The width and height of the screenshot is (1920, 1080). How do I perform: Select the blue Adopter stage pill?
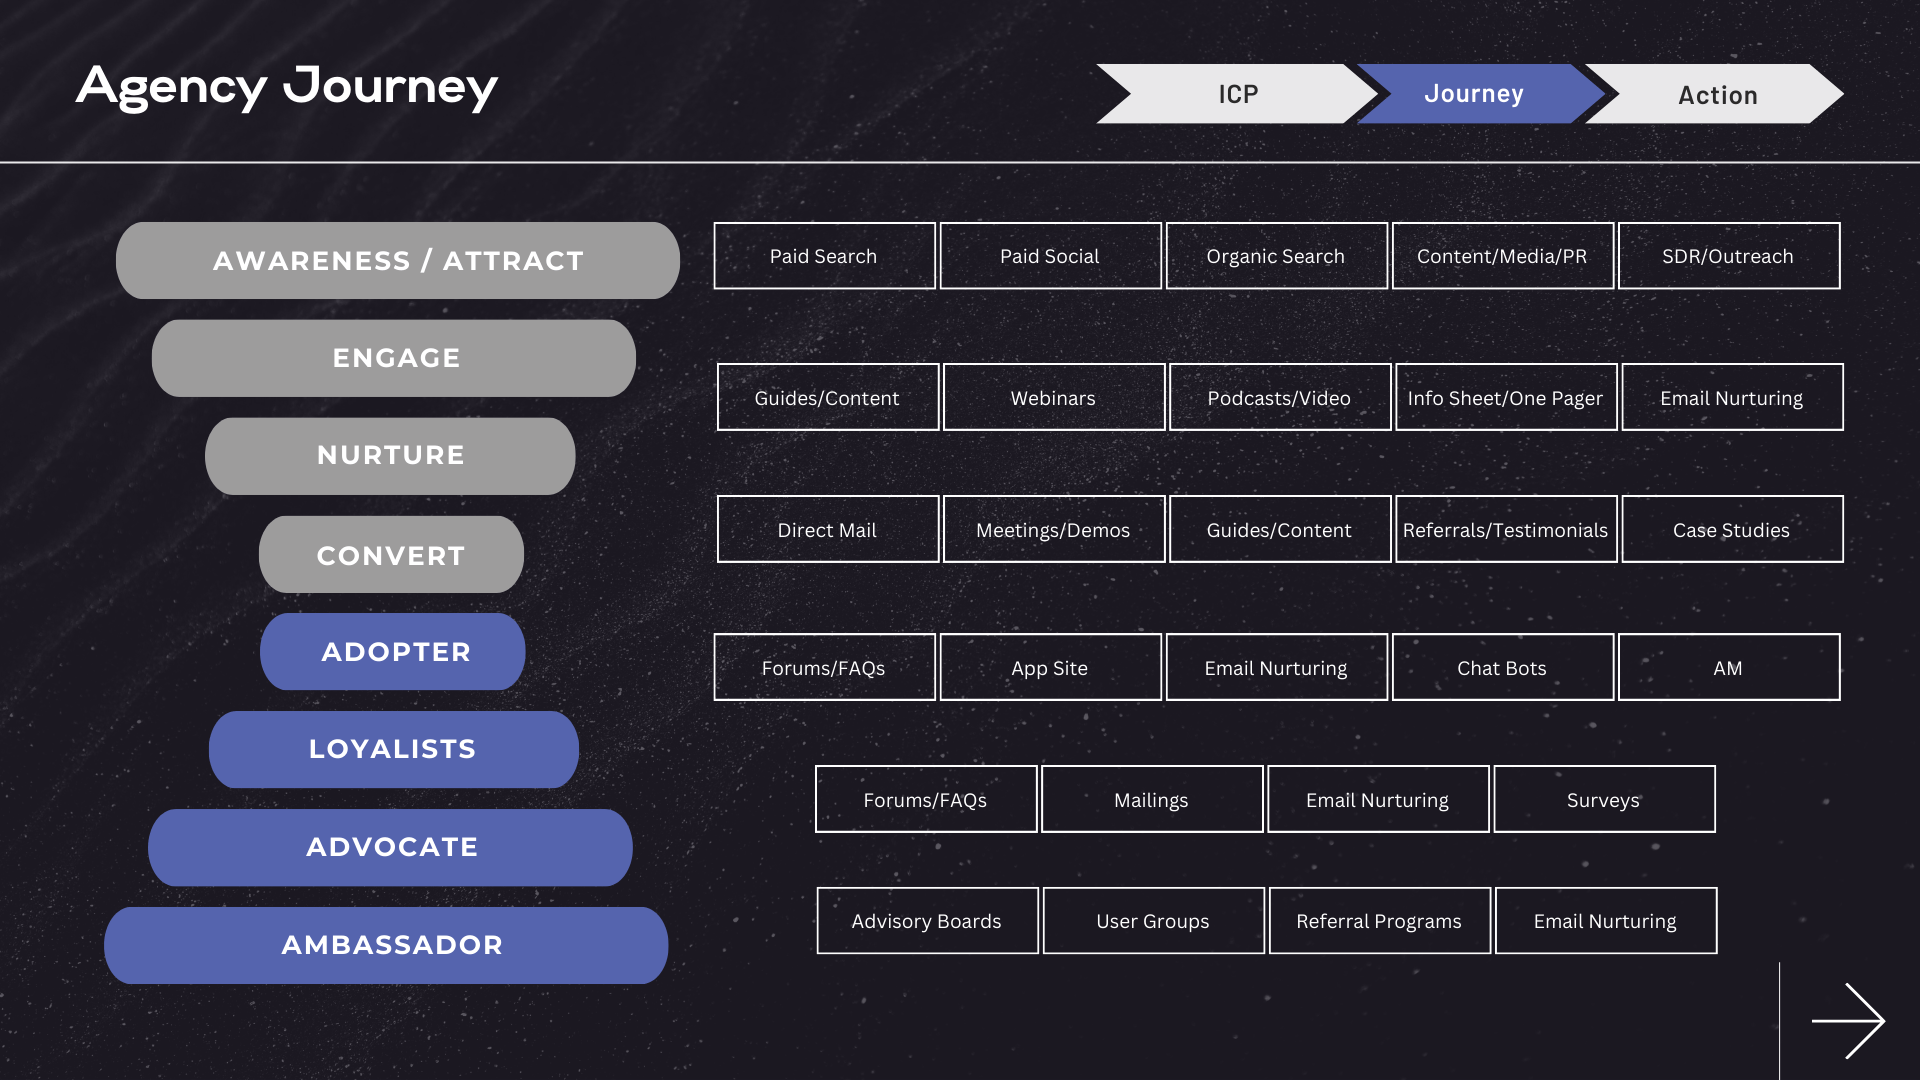(393, 652)
